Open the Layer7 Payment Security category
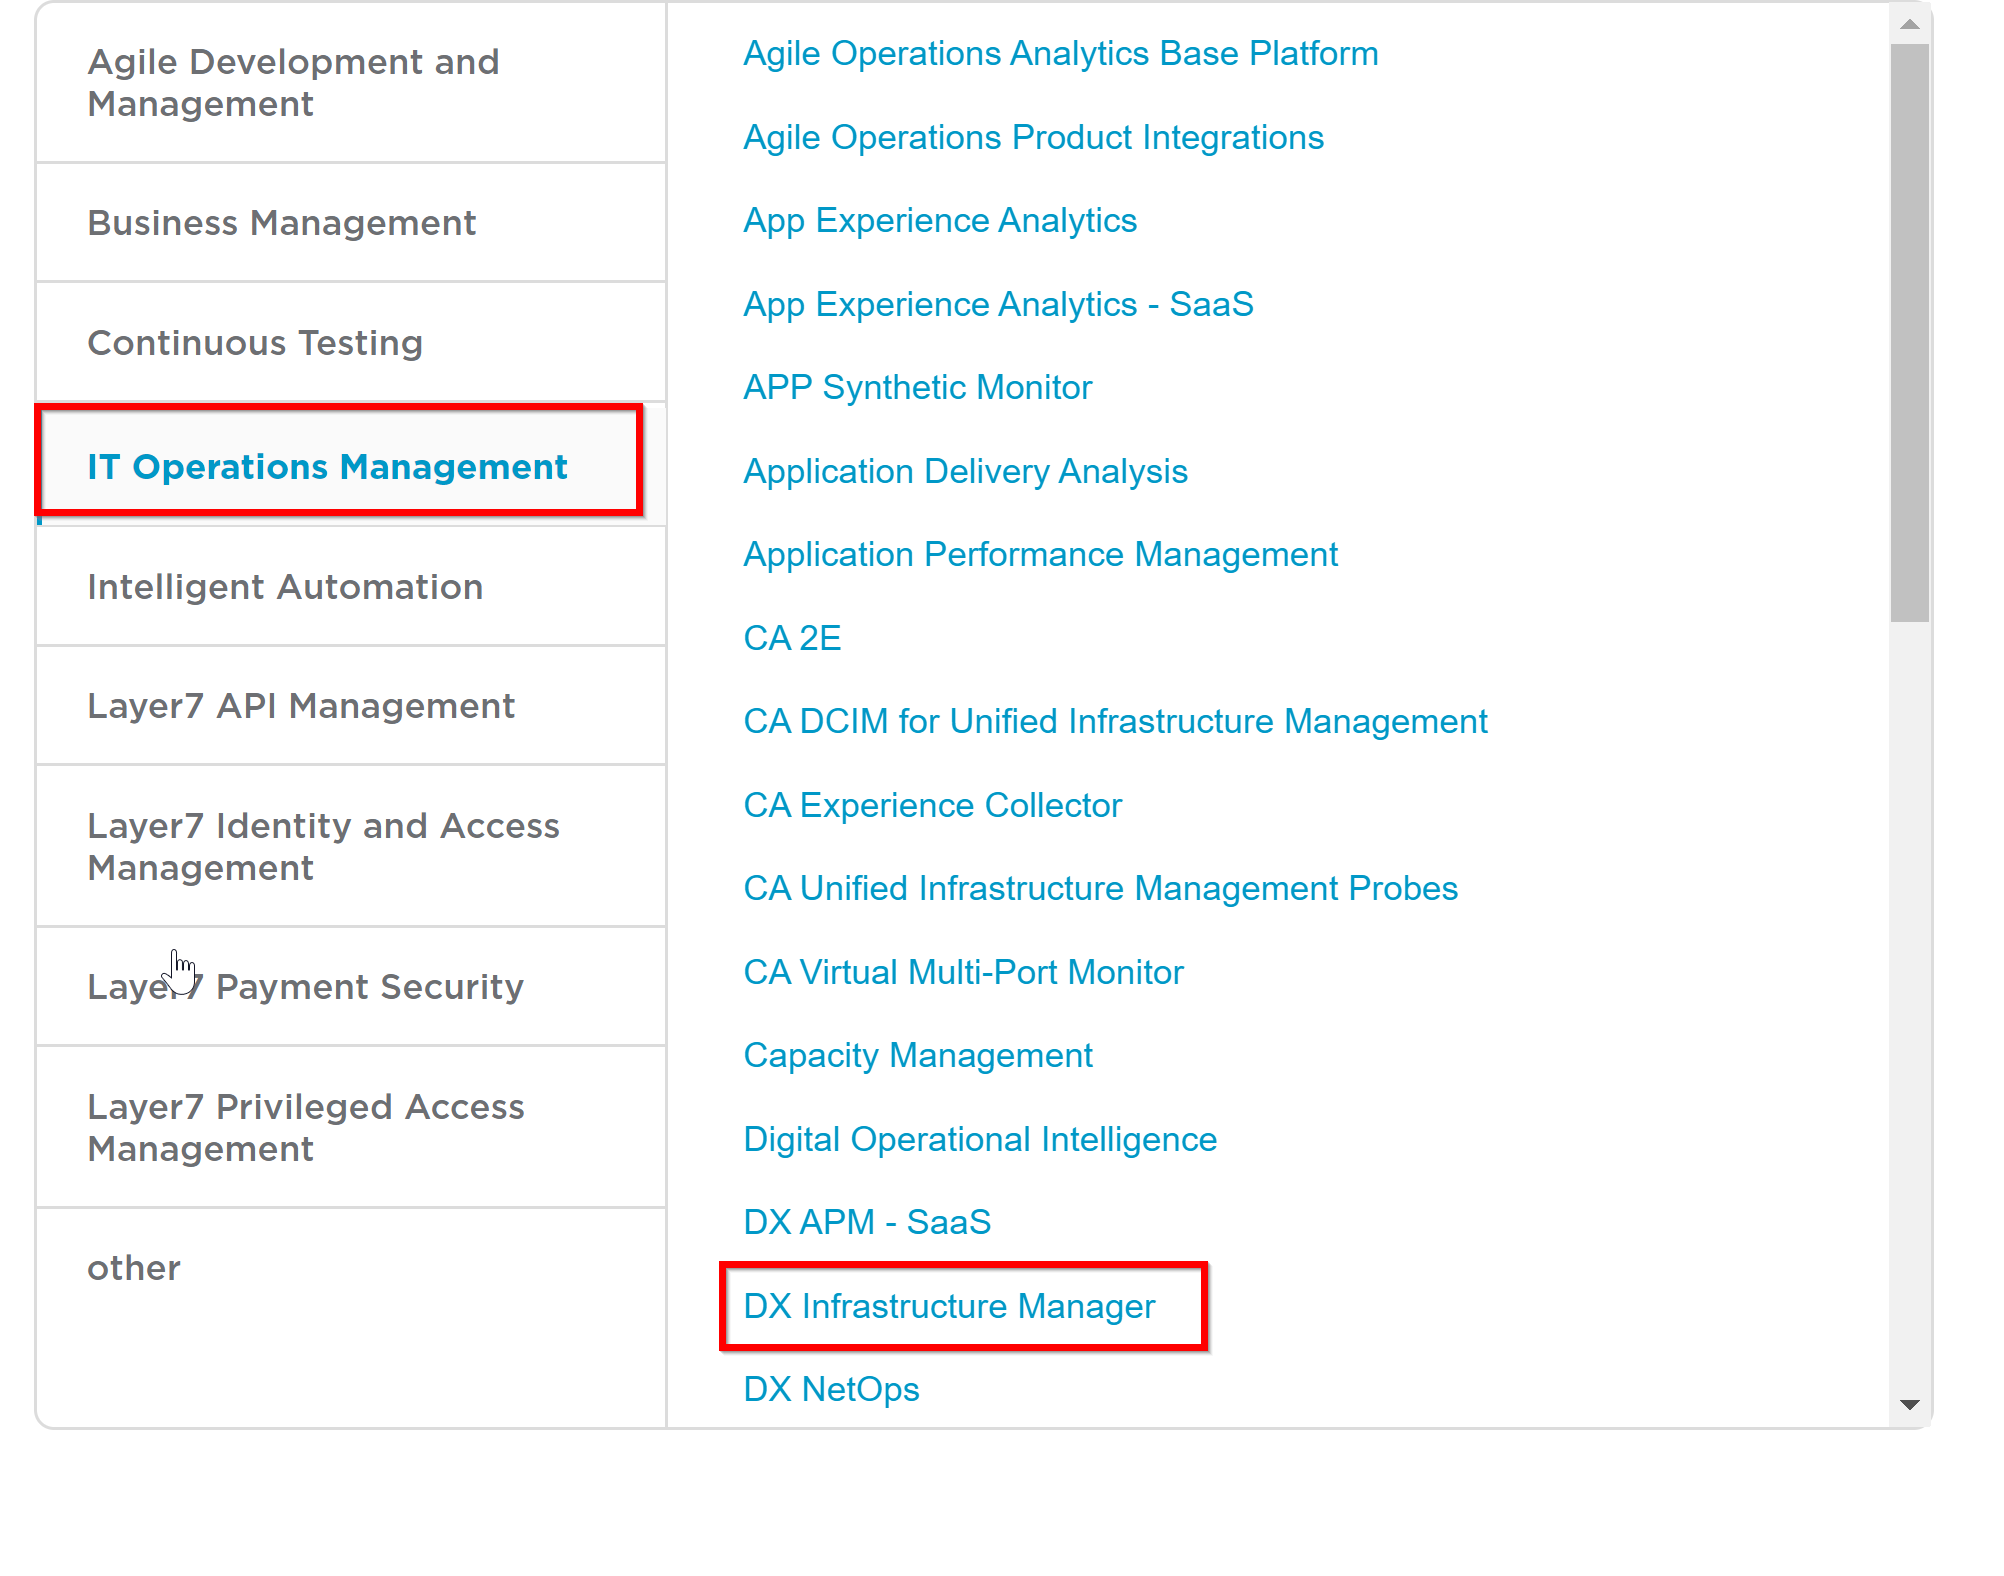2004x1576 pixels. [305, 987]
